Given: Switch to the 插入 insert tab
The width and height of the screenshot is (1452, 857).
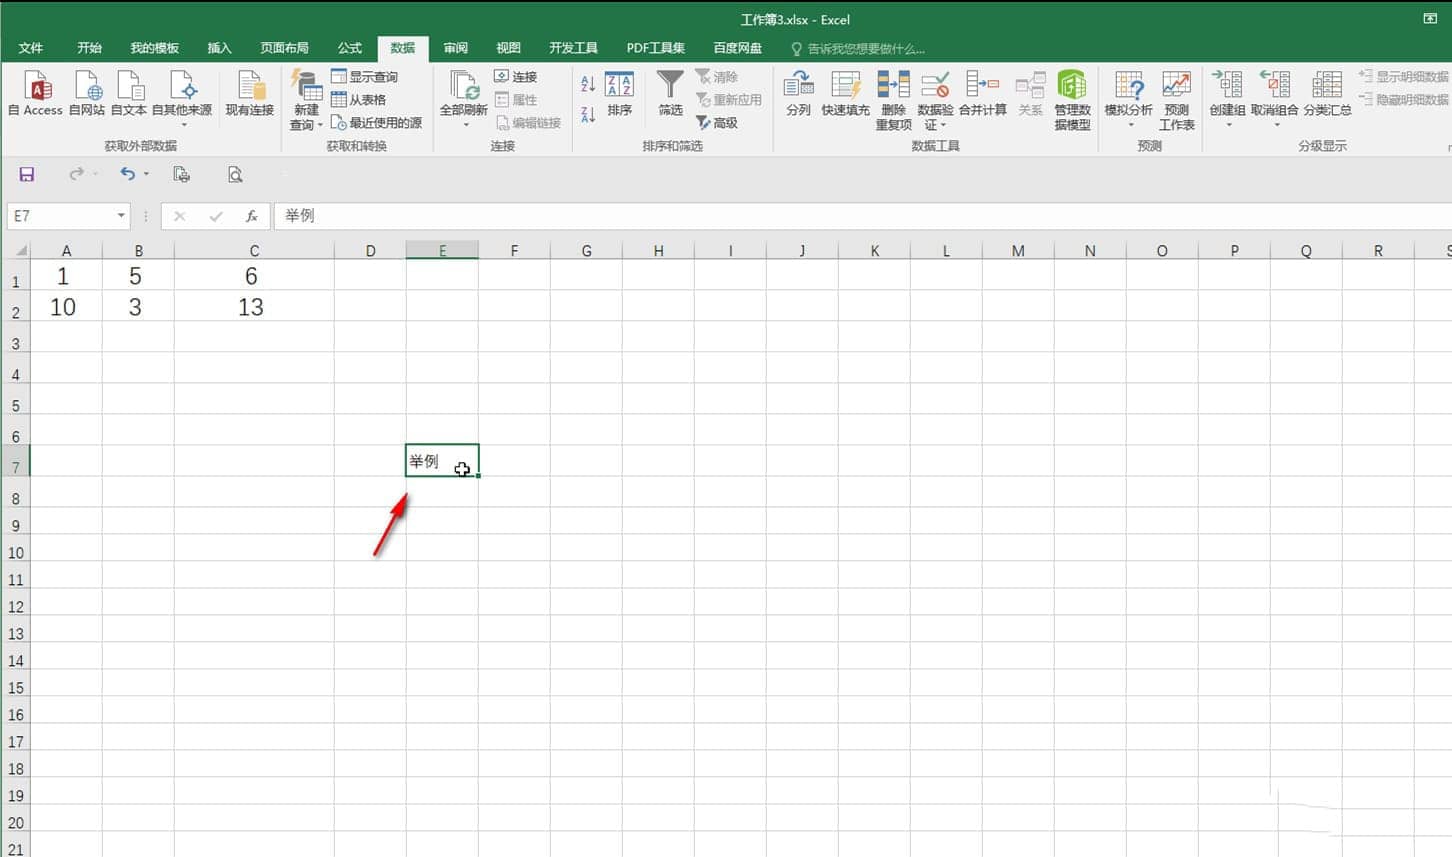Looking at the screenshot, I should tap(219, 48).
